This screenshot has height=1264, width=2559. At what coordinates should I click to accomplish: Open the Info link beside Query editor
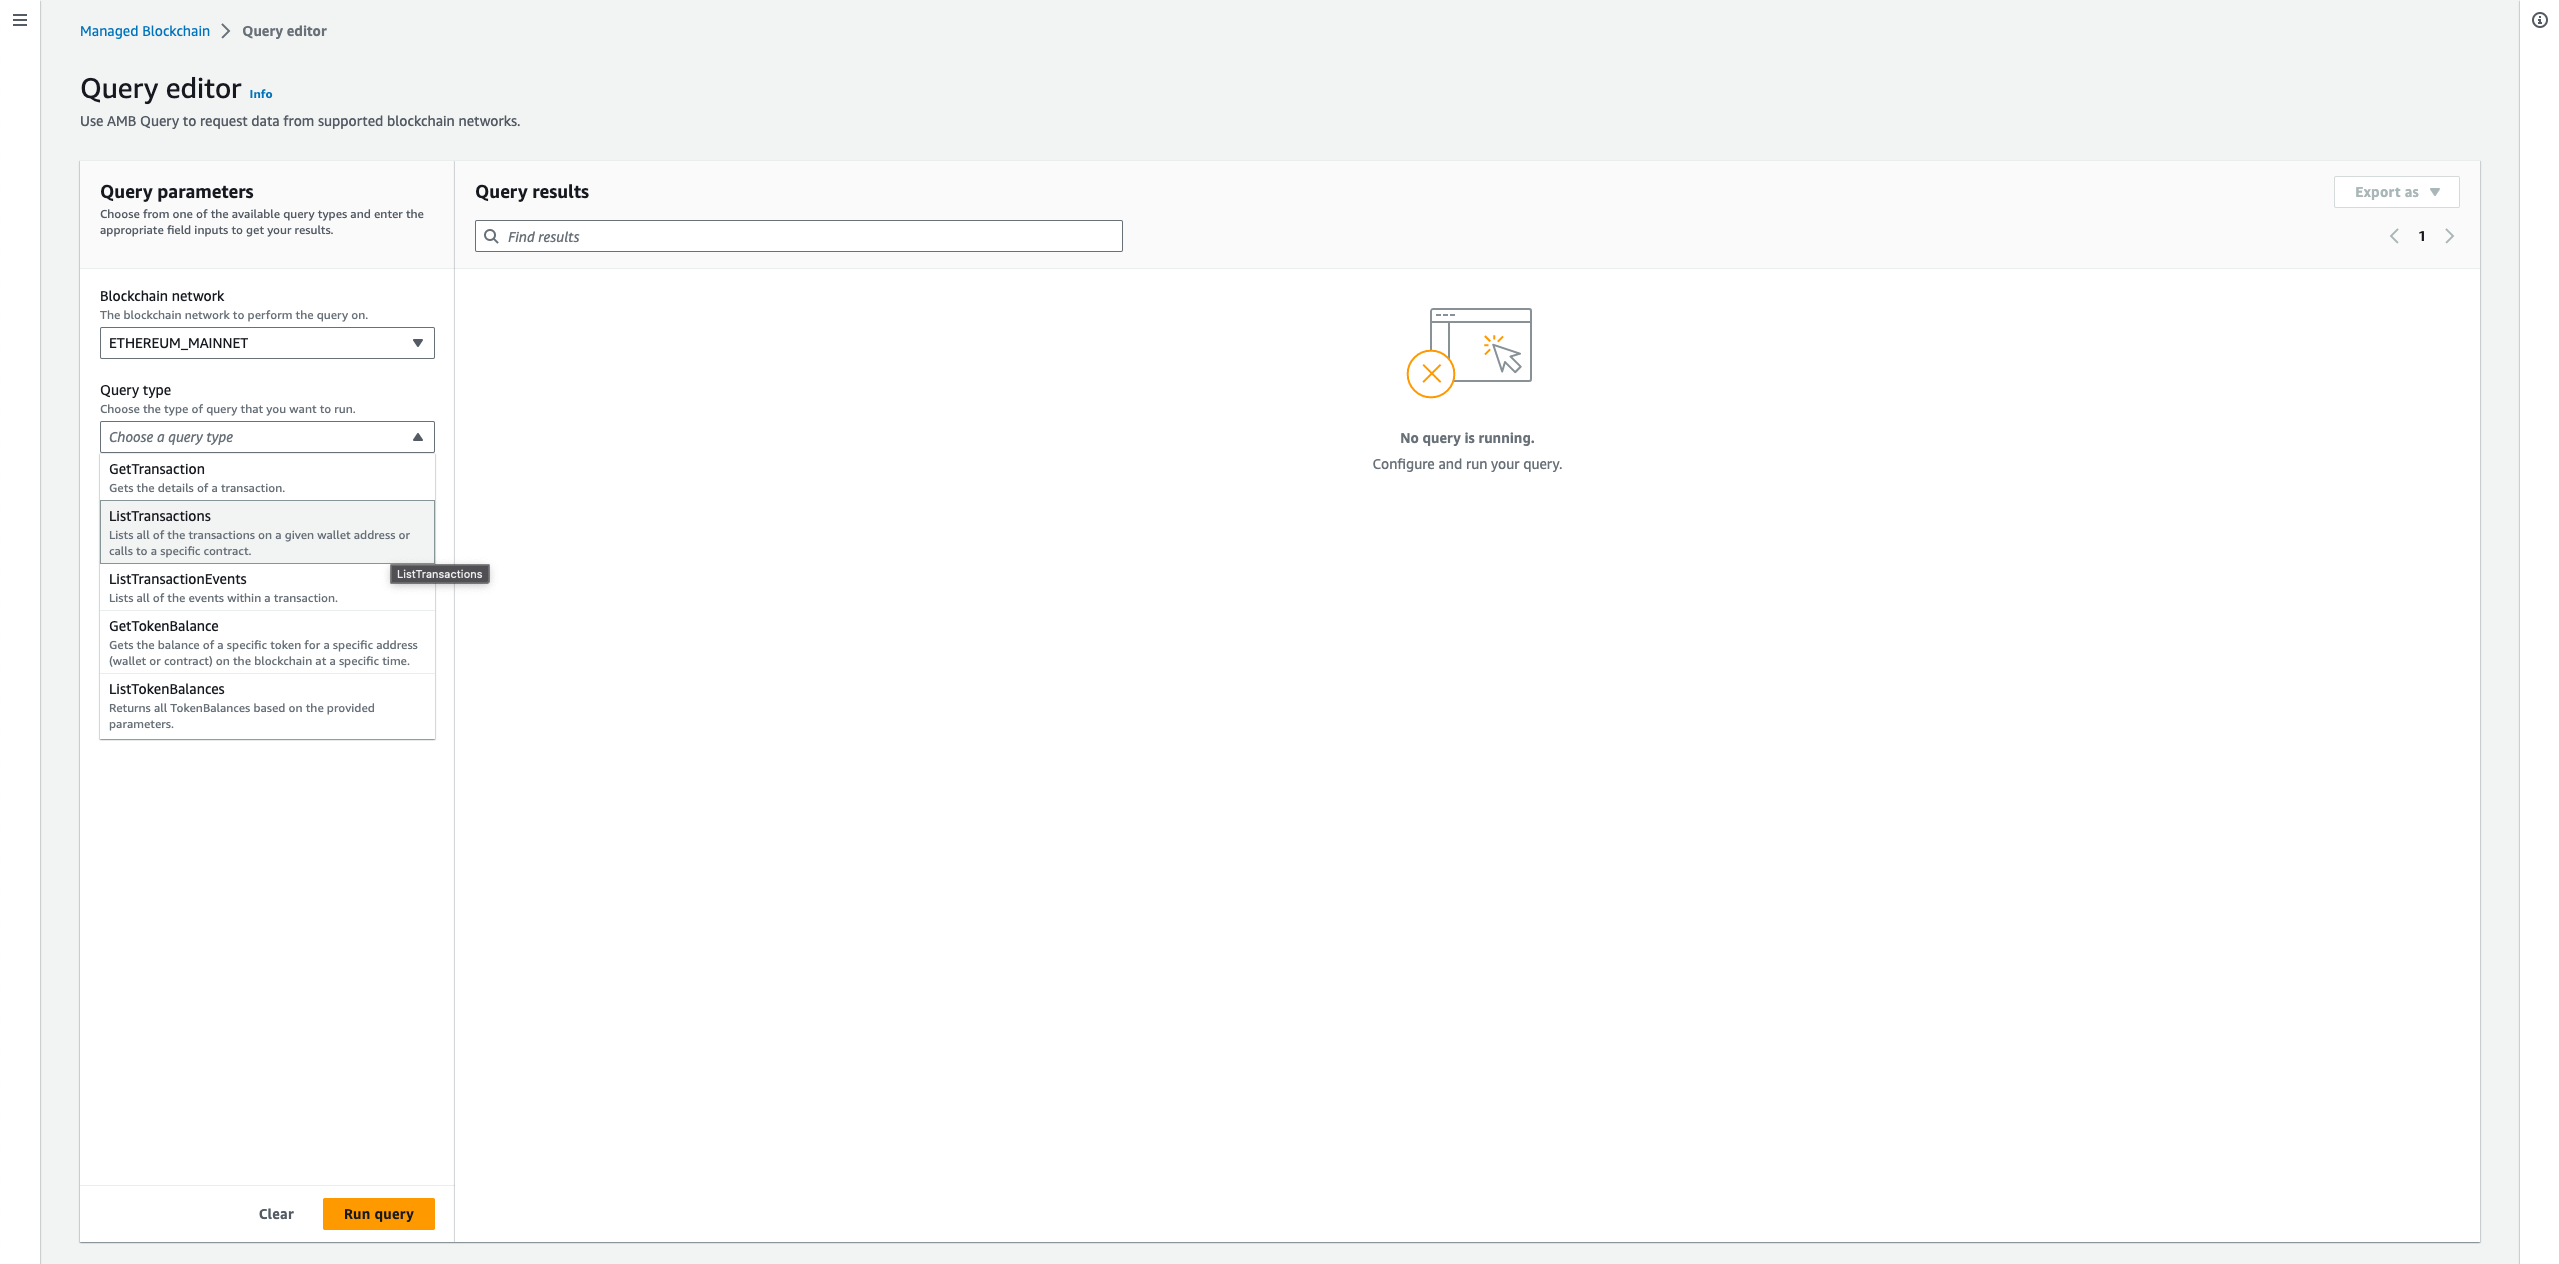click(260, 94)
